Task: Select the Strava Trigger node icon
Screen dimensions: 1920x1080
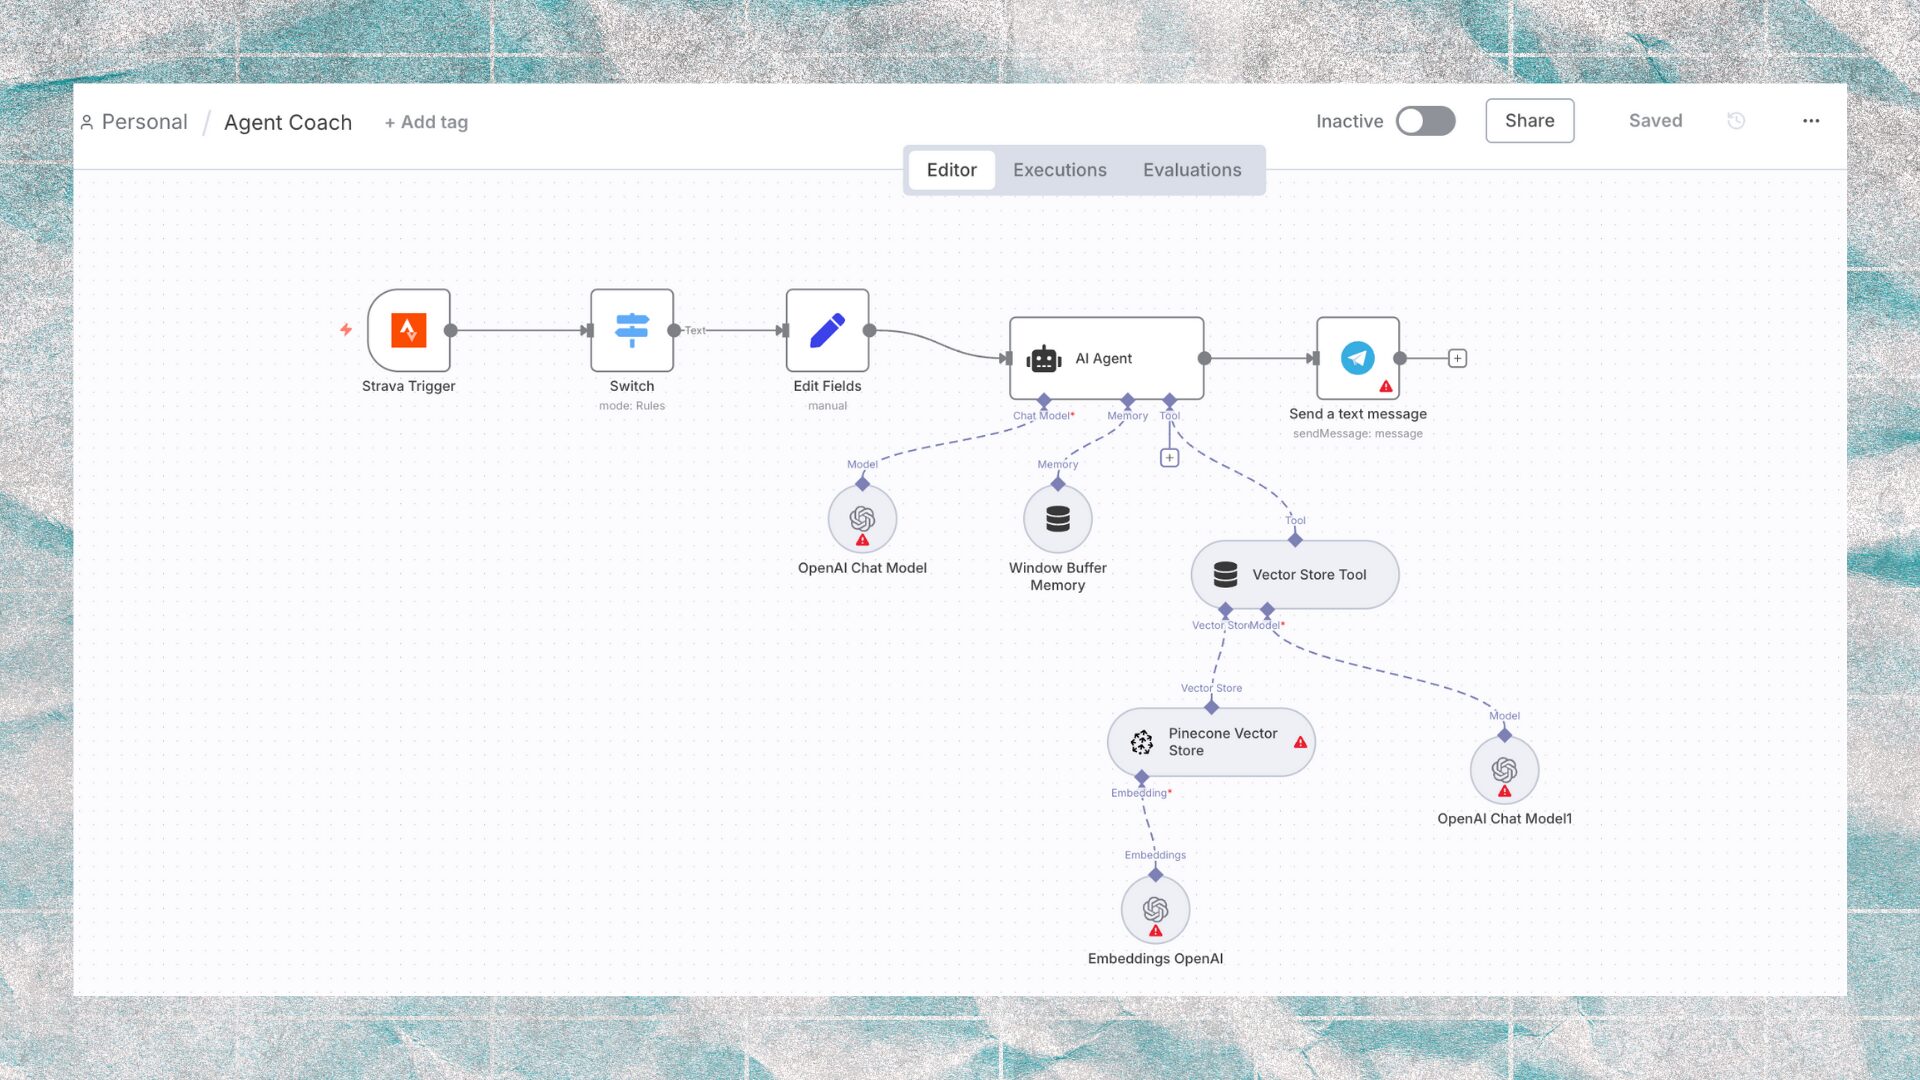Action: [x=409, y=331]
